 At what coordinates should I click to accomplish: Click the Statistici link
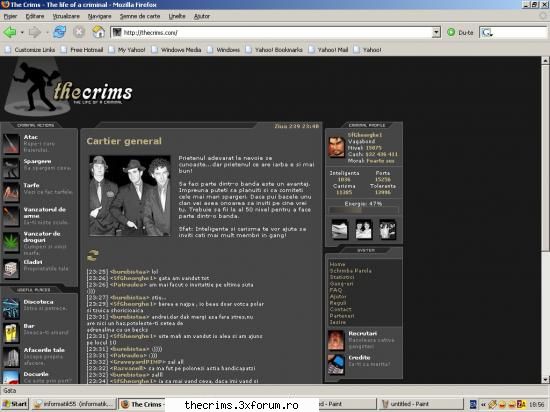pyautogui.click(x=342, y=277)
